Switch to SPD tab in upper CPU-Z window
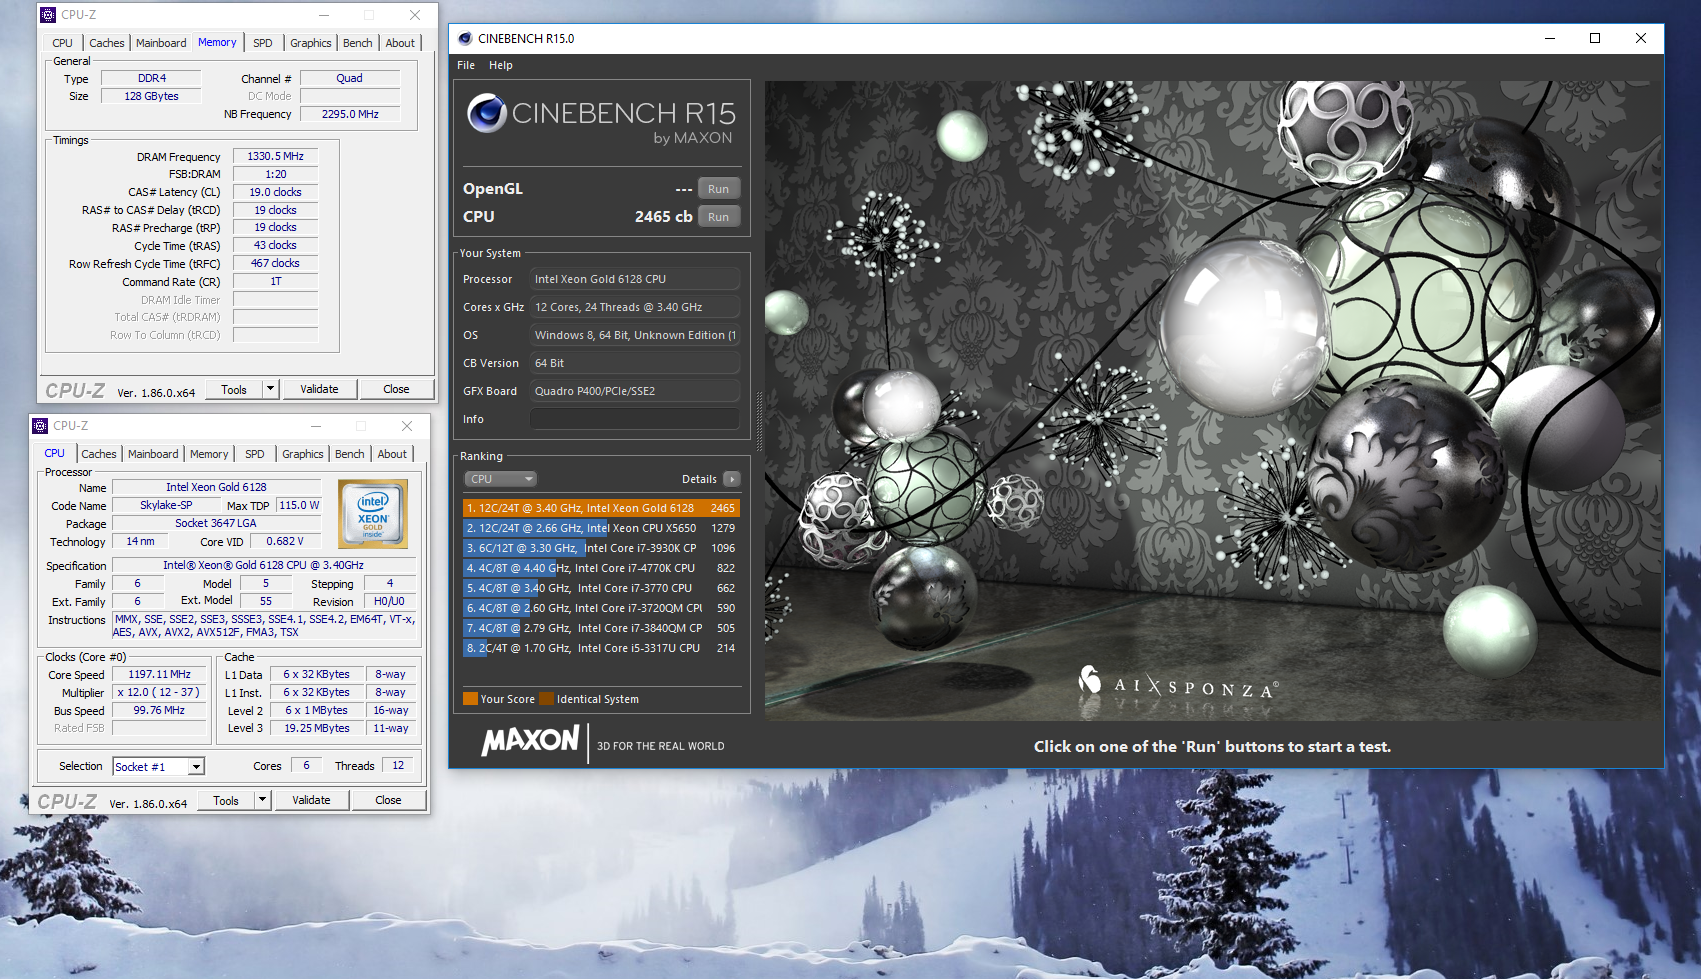 (263, 43)
